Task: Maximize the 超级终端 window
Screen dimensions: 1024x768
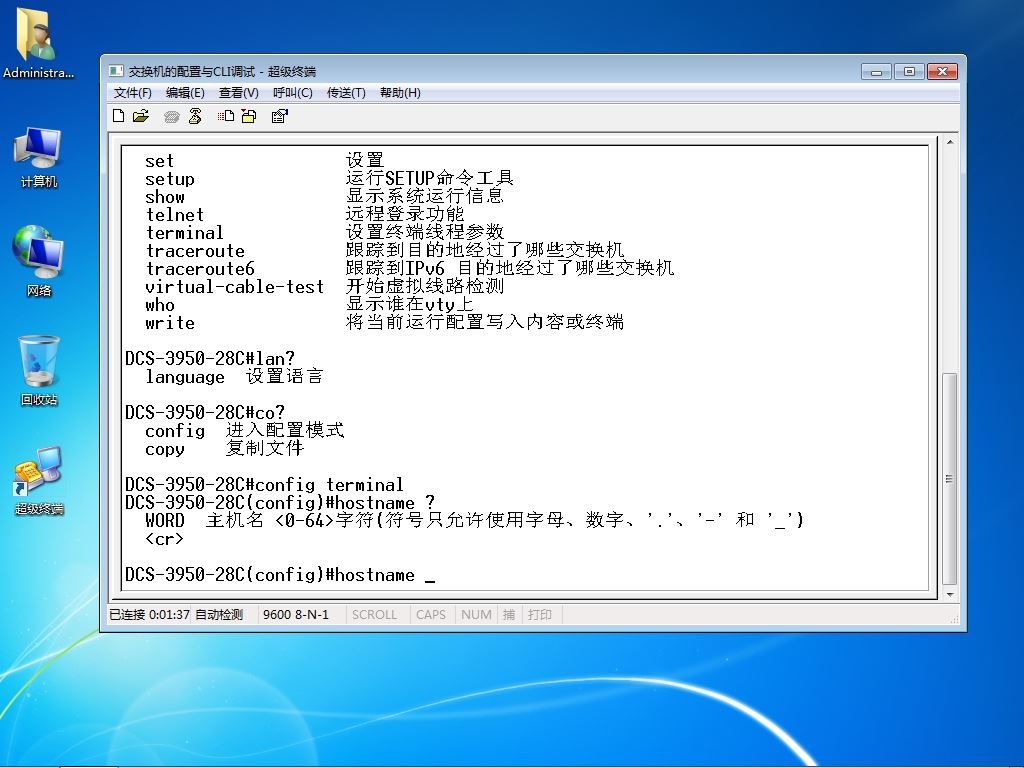Action: (908, 71)
